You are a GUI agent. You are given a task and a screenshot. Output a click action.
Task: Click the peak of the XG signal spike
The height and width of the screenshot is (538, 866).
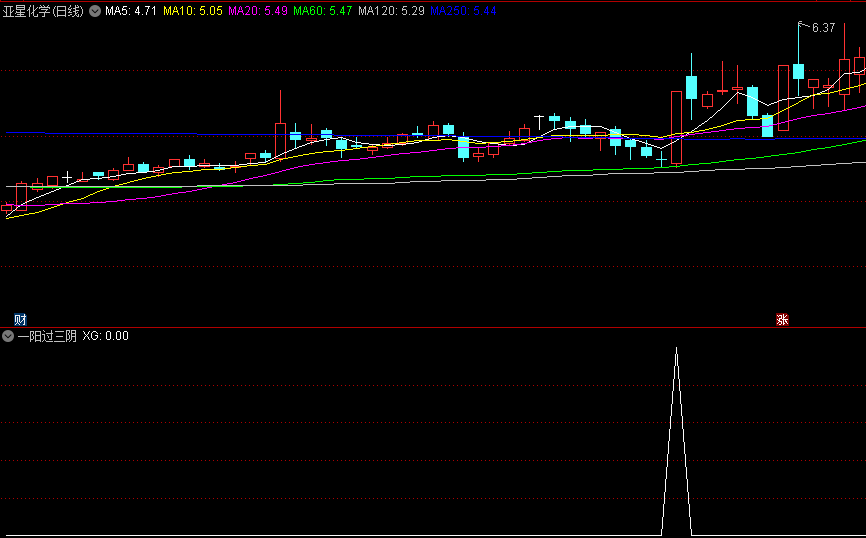coord(676,349)
